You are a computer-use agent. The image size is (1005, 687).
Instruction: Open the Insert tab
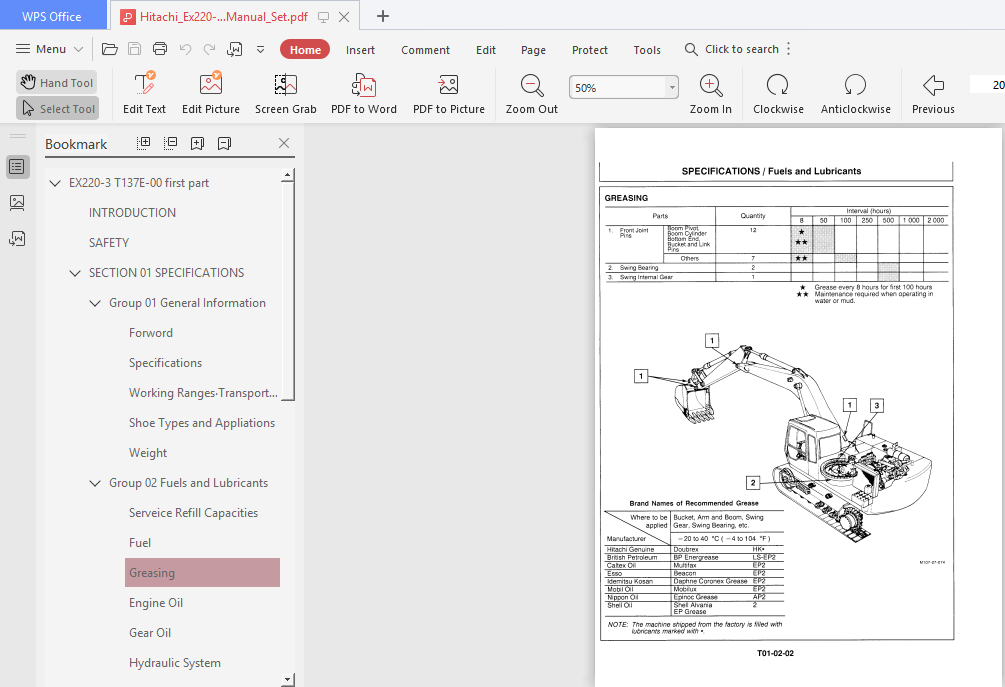pos(360,50)
